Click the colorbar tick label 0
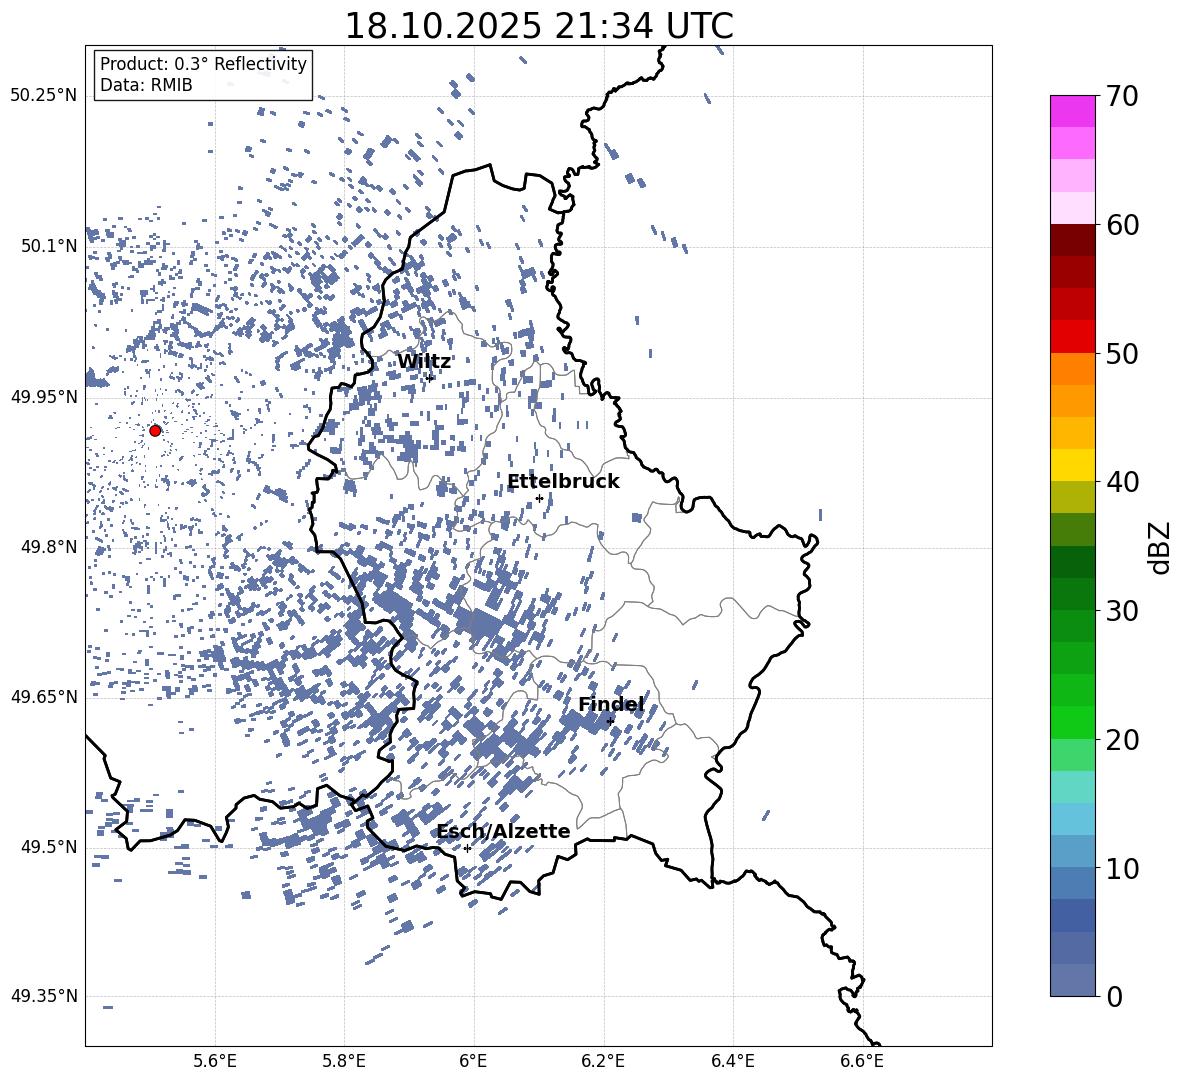1184x1081 pixels. pos(1114,997)
